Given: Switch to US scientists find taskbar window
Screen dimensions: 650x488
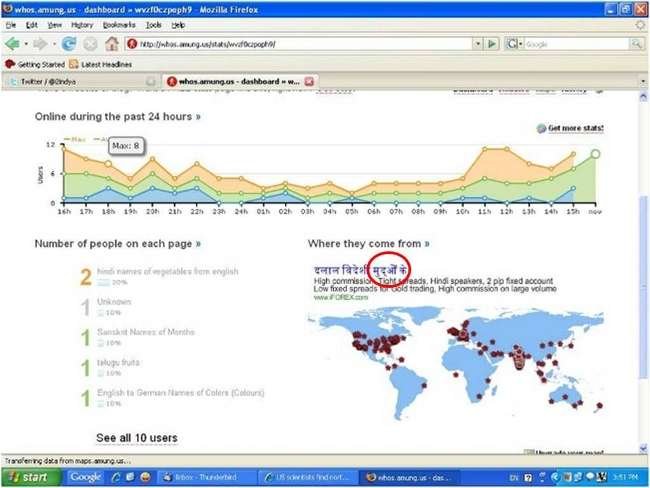Looking at the screenshot, I should (307, 477).
